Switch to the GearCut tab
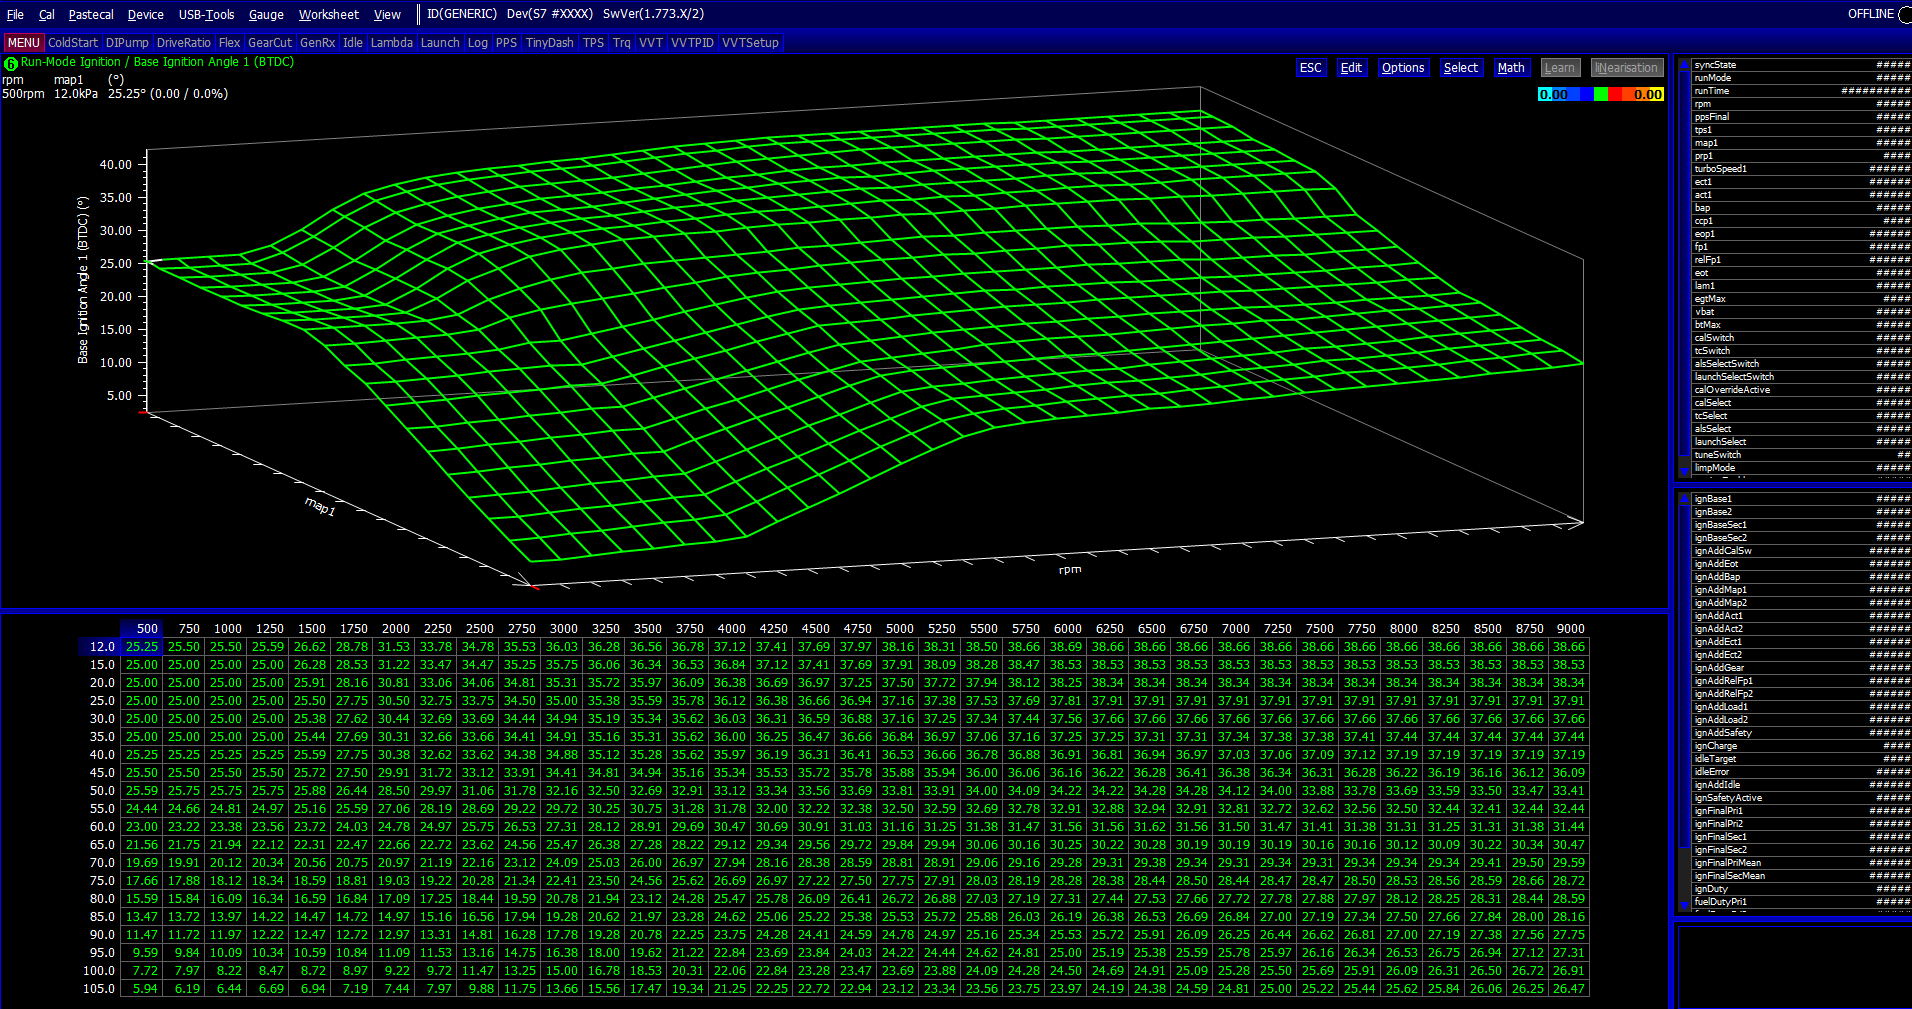Viewport: 1912px width, 1009px height. (x=270, y=43)
